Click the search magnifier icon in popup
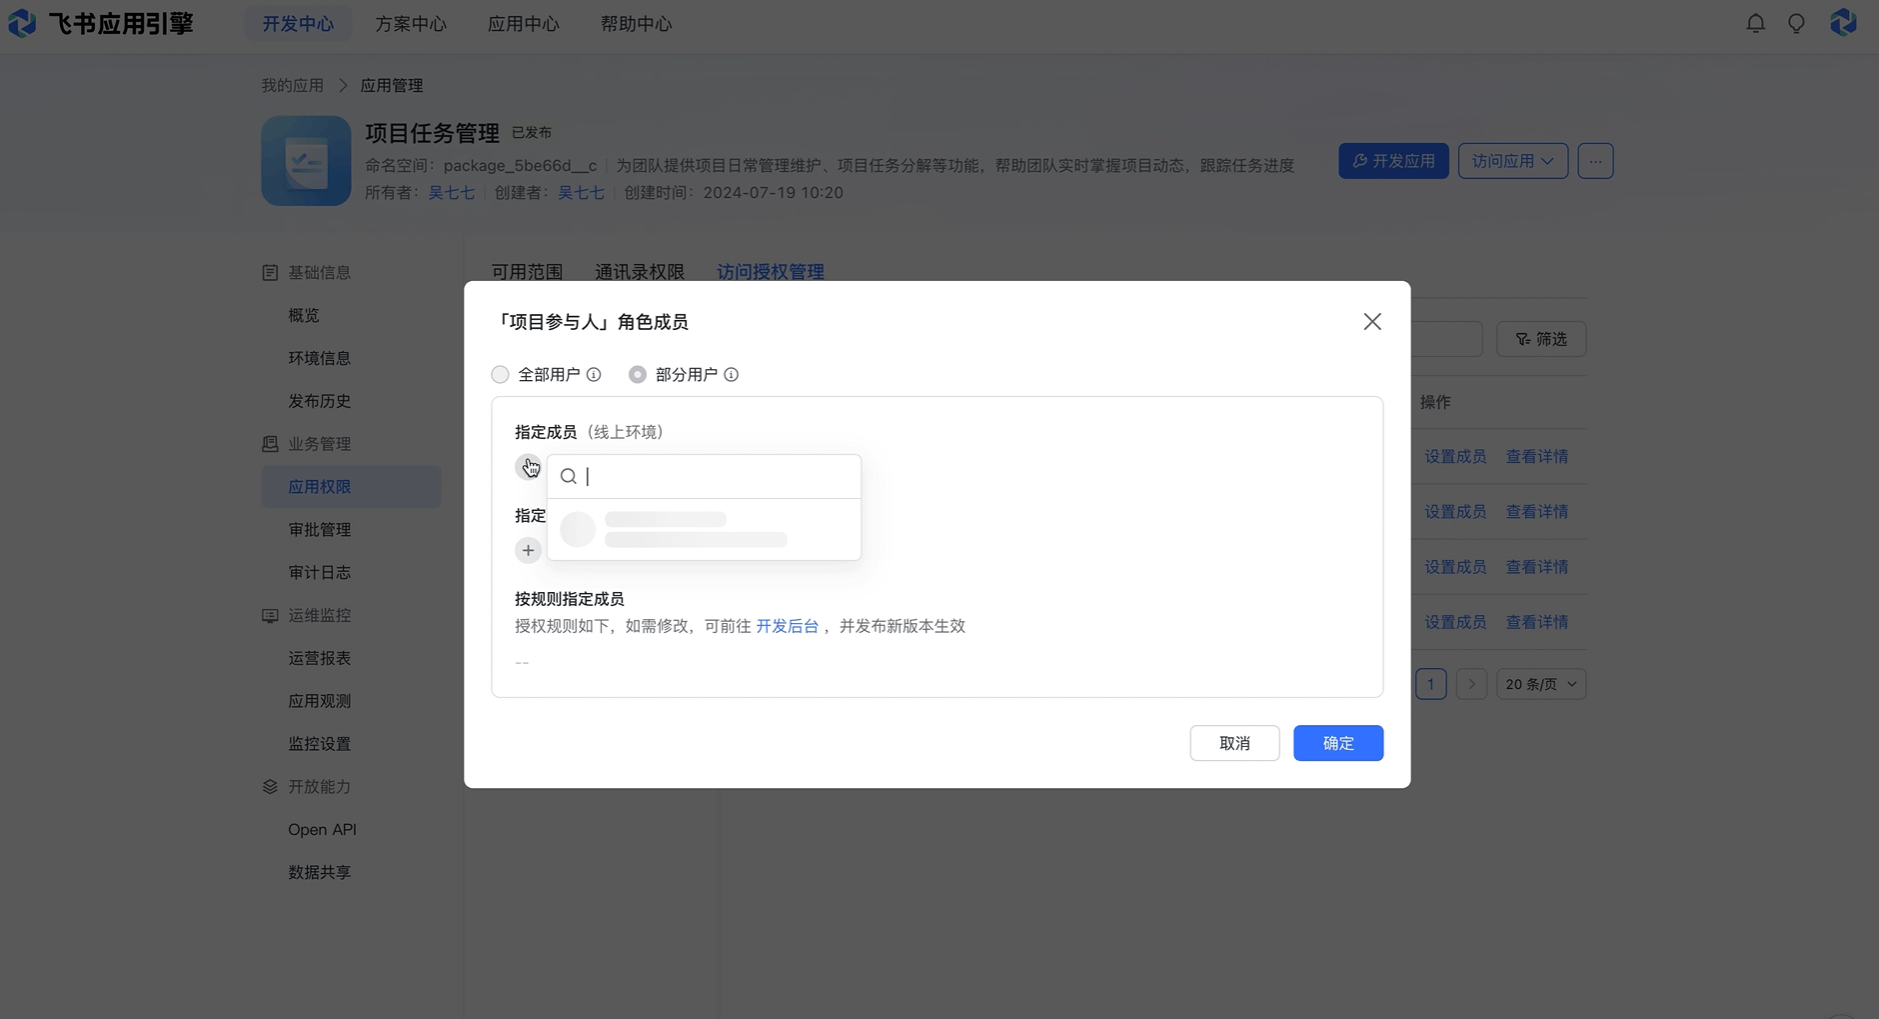Screen dimensions: 1879x1019 (568, 476)
